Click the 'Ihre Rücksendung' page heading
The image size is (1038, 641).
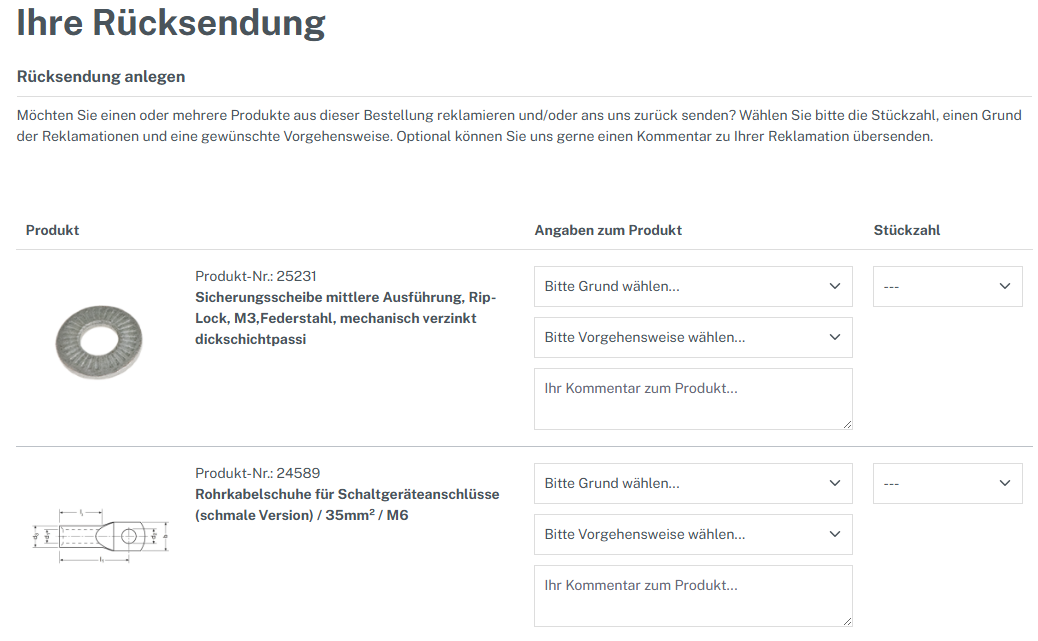[171, 23]
